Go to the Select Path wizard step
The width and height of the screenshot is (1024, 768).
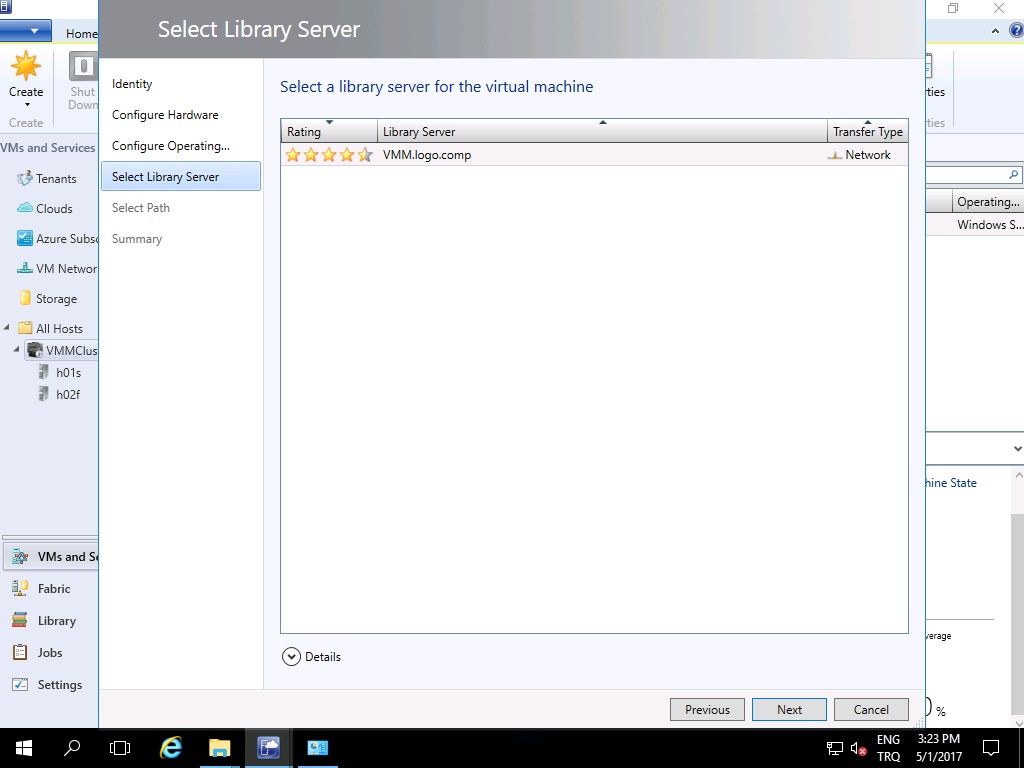pyautogui.click(x=141, y=208)
